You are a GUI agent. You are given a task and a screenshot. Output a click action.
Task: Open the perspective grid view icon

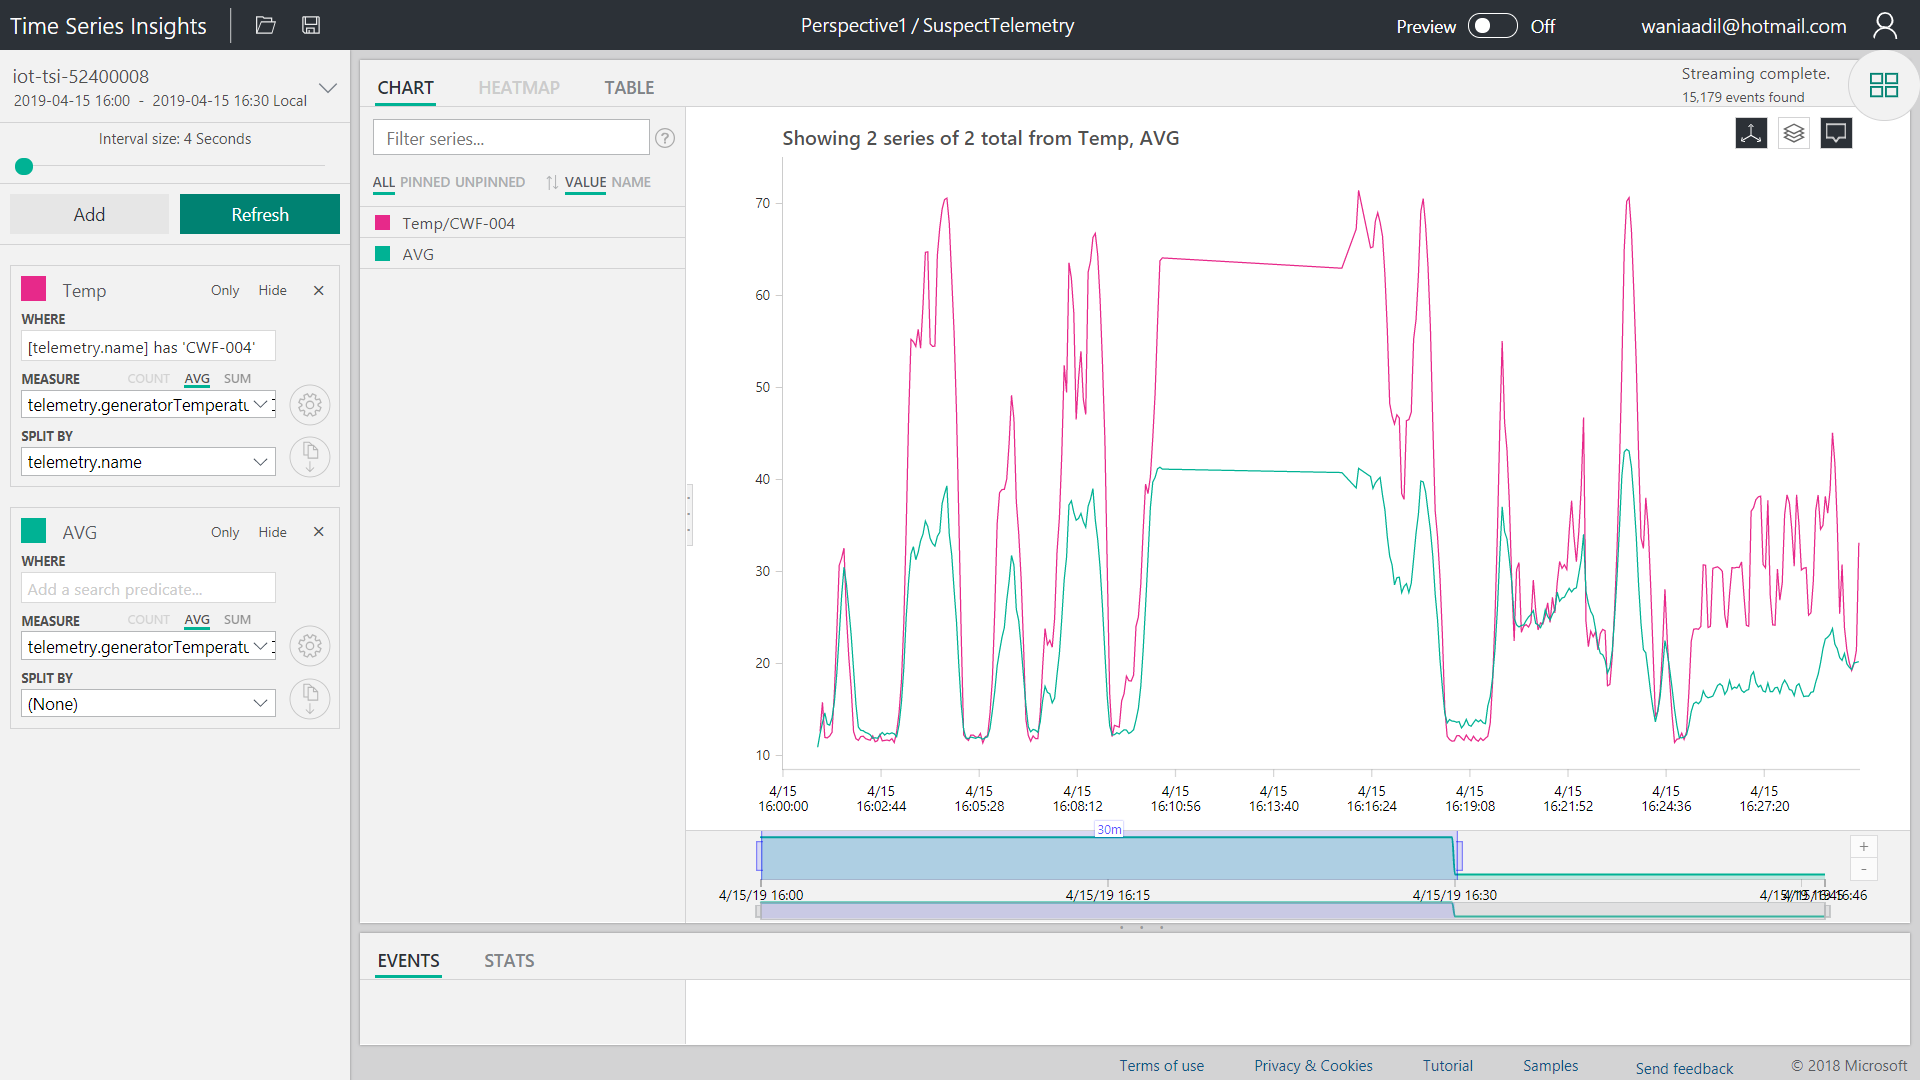click(x=1883, y=85)
